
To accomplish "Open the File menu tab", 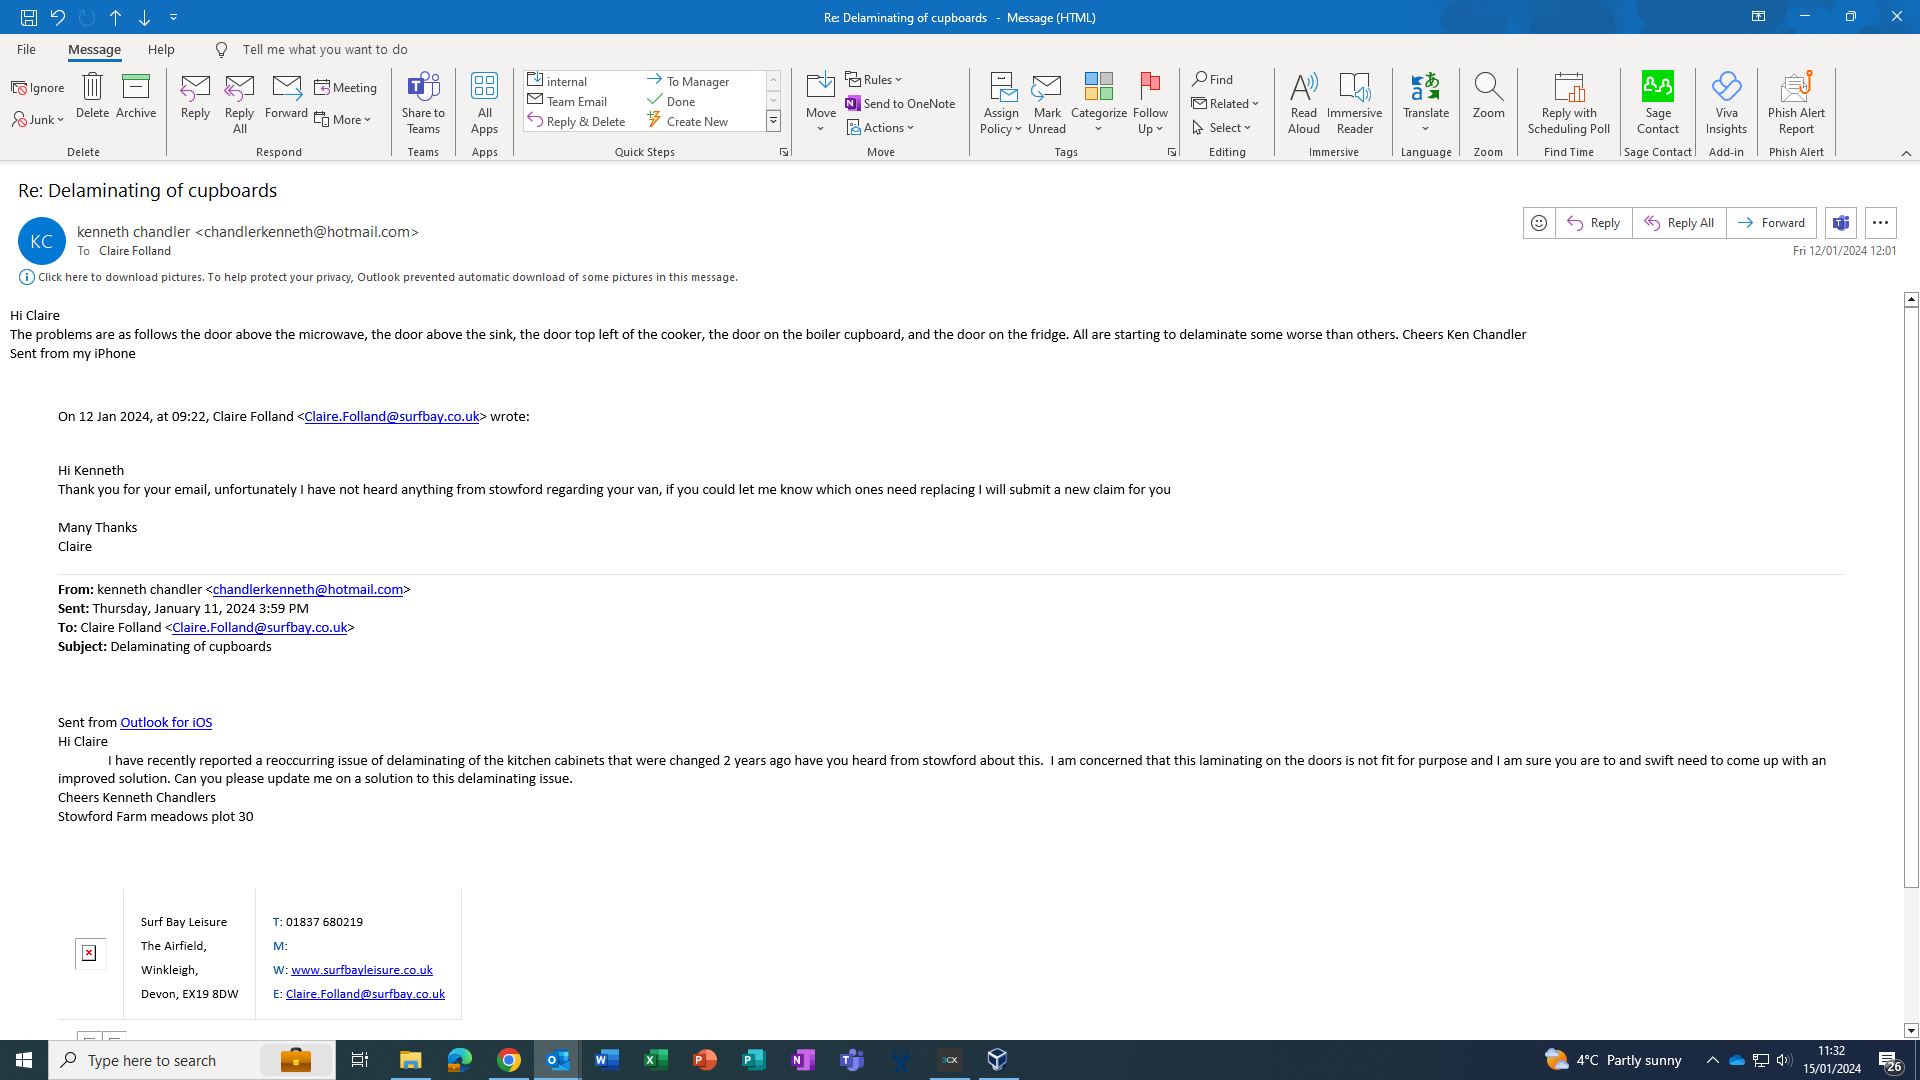I will click(x=26, y=49).
